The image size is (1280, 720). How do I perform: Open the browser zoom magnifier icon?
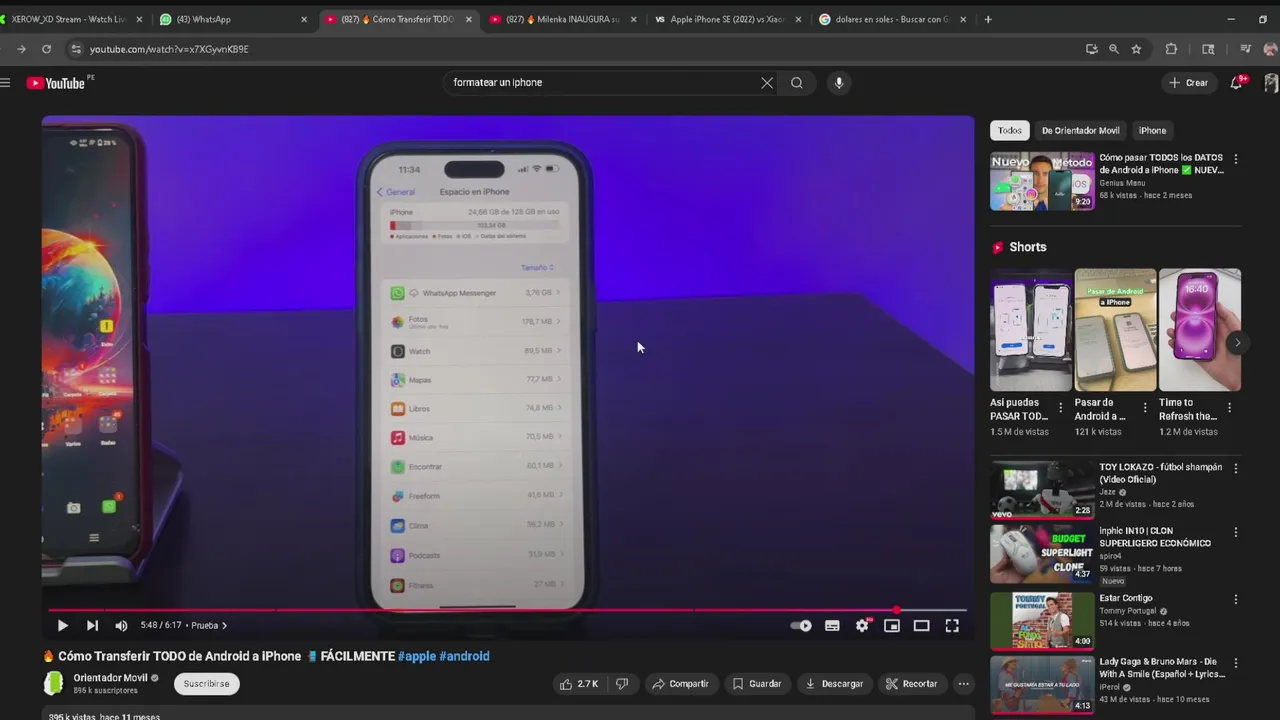coord(1114,49)
